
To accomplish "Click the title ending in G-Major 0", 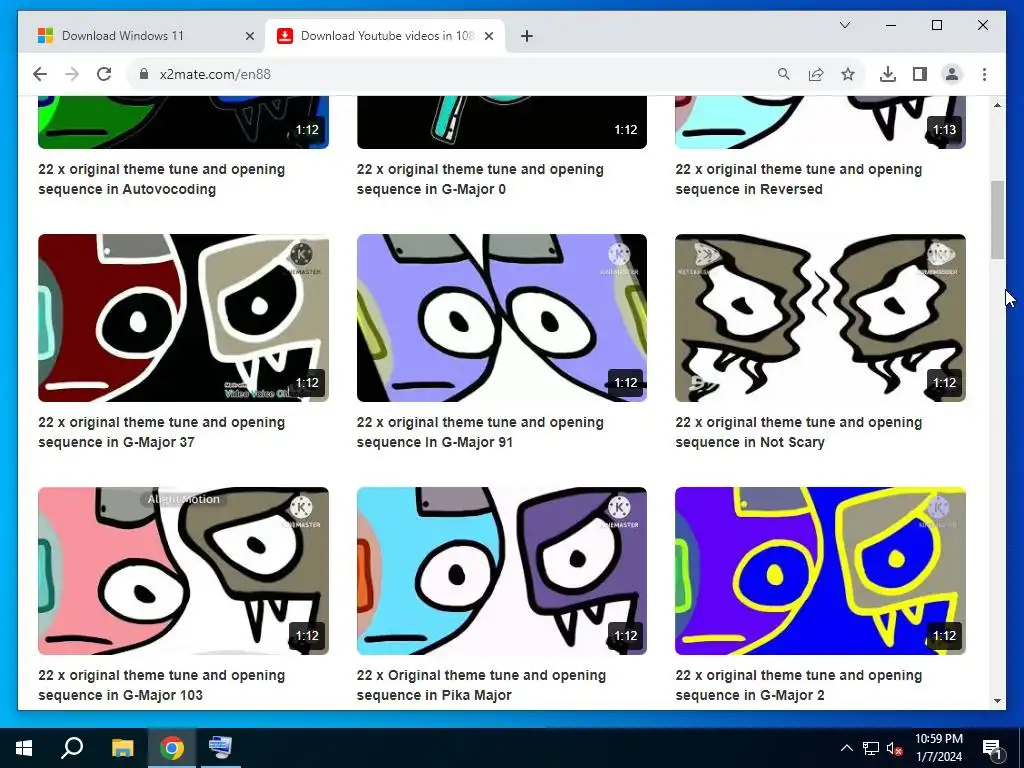I will (480, 179).
